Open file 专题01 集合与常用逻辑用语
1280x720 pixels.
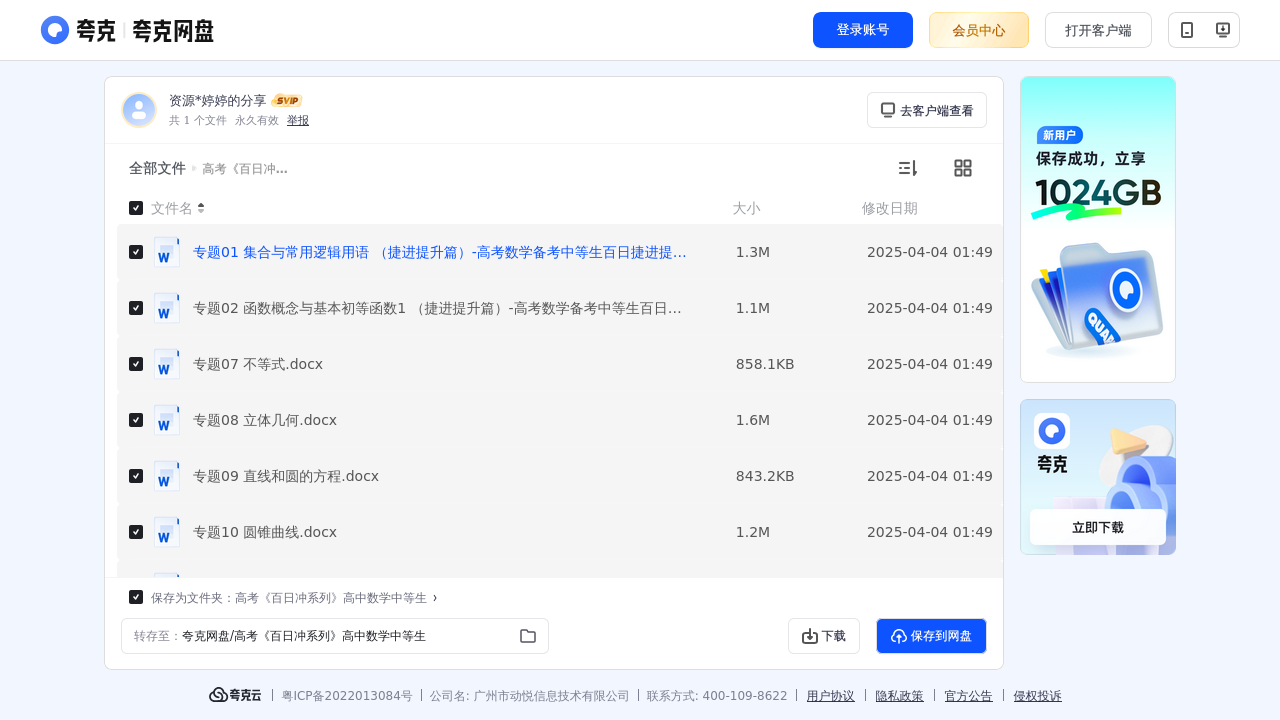coord(440,252)
